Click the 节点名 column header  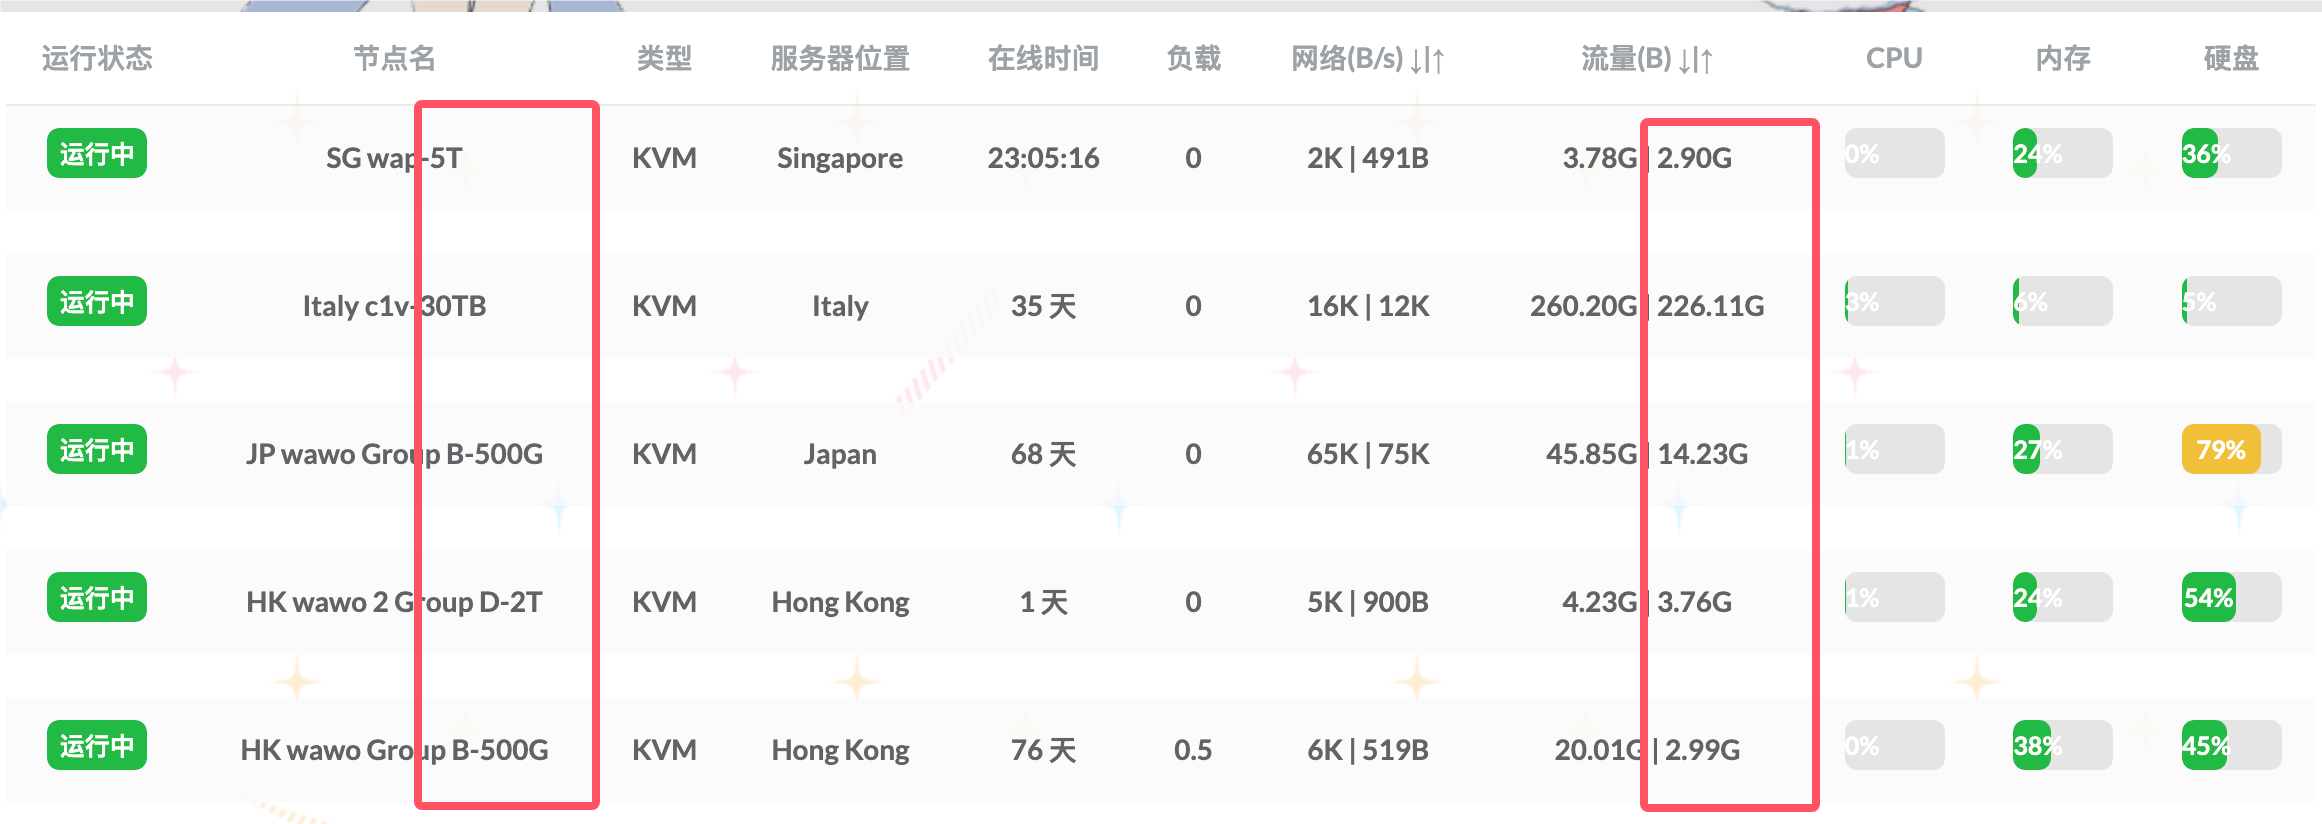click(x=394, y=59)
